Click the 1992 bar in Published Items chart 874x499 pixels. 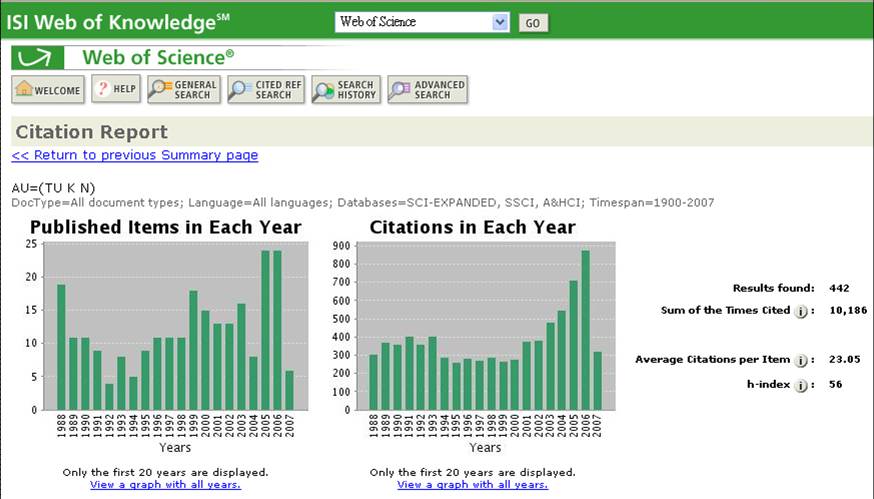pyautogui.click(x=109, y=397)
